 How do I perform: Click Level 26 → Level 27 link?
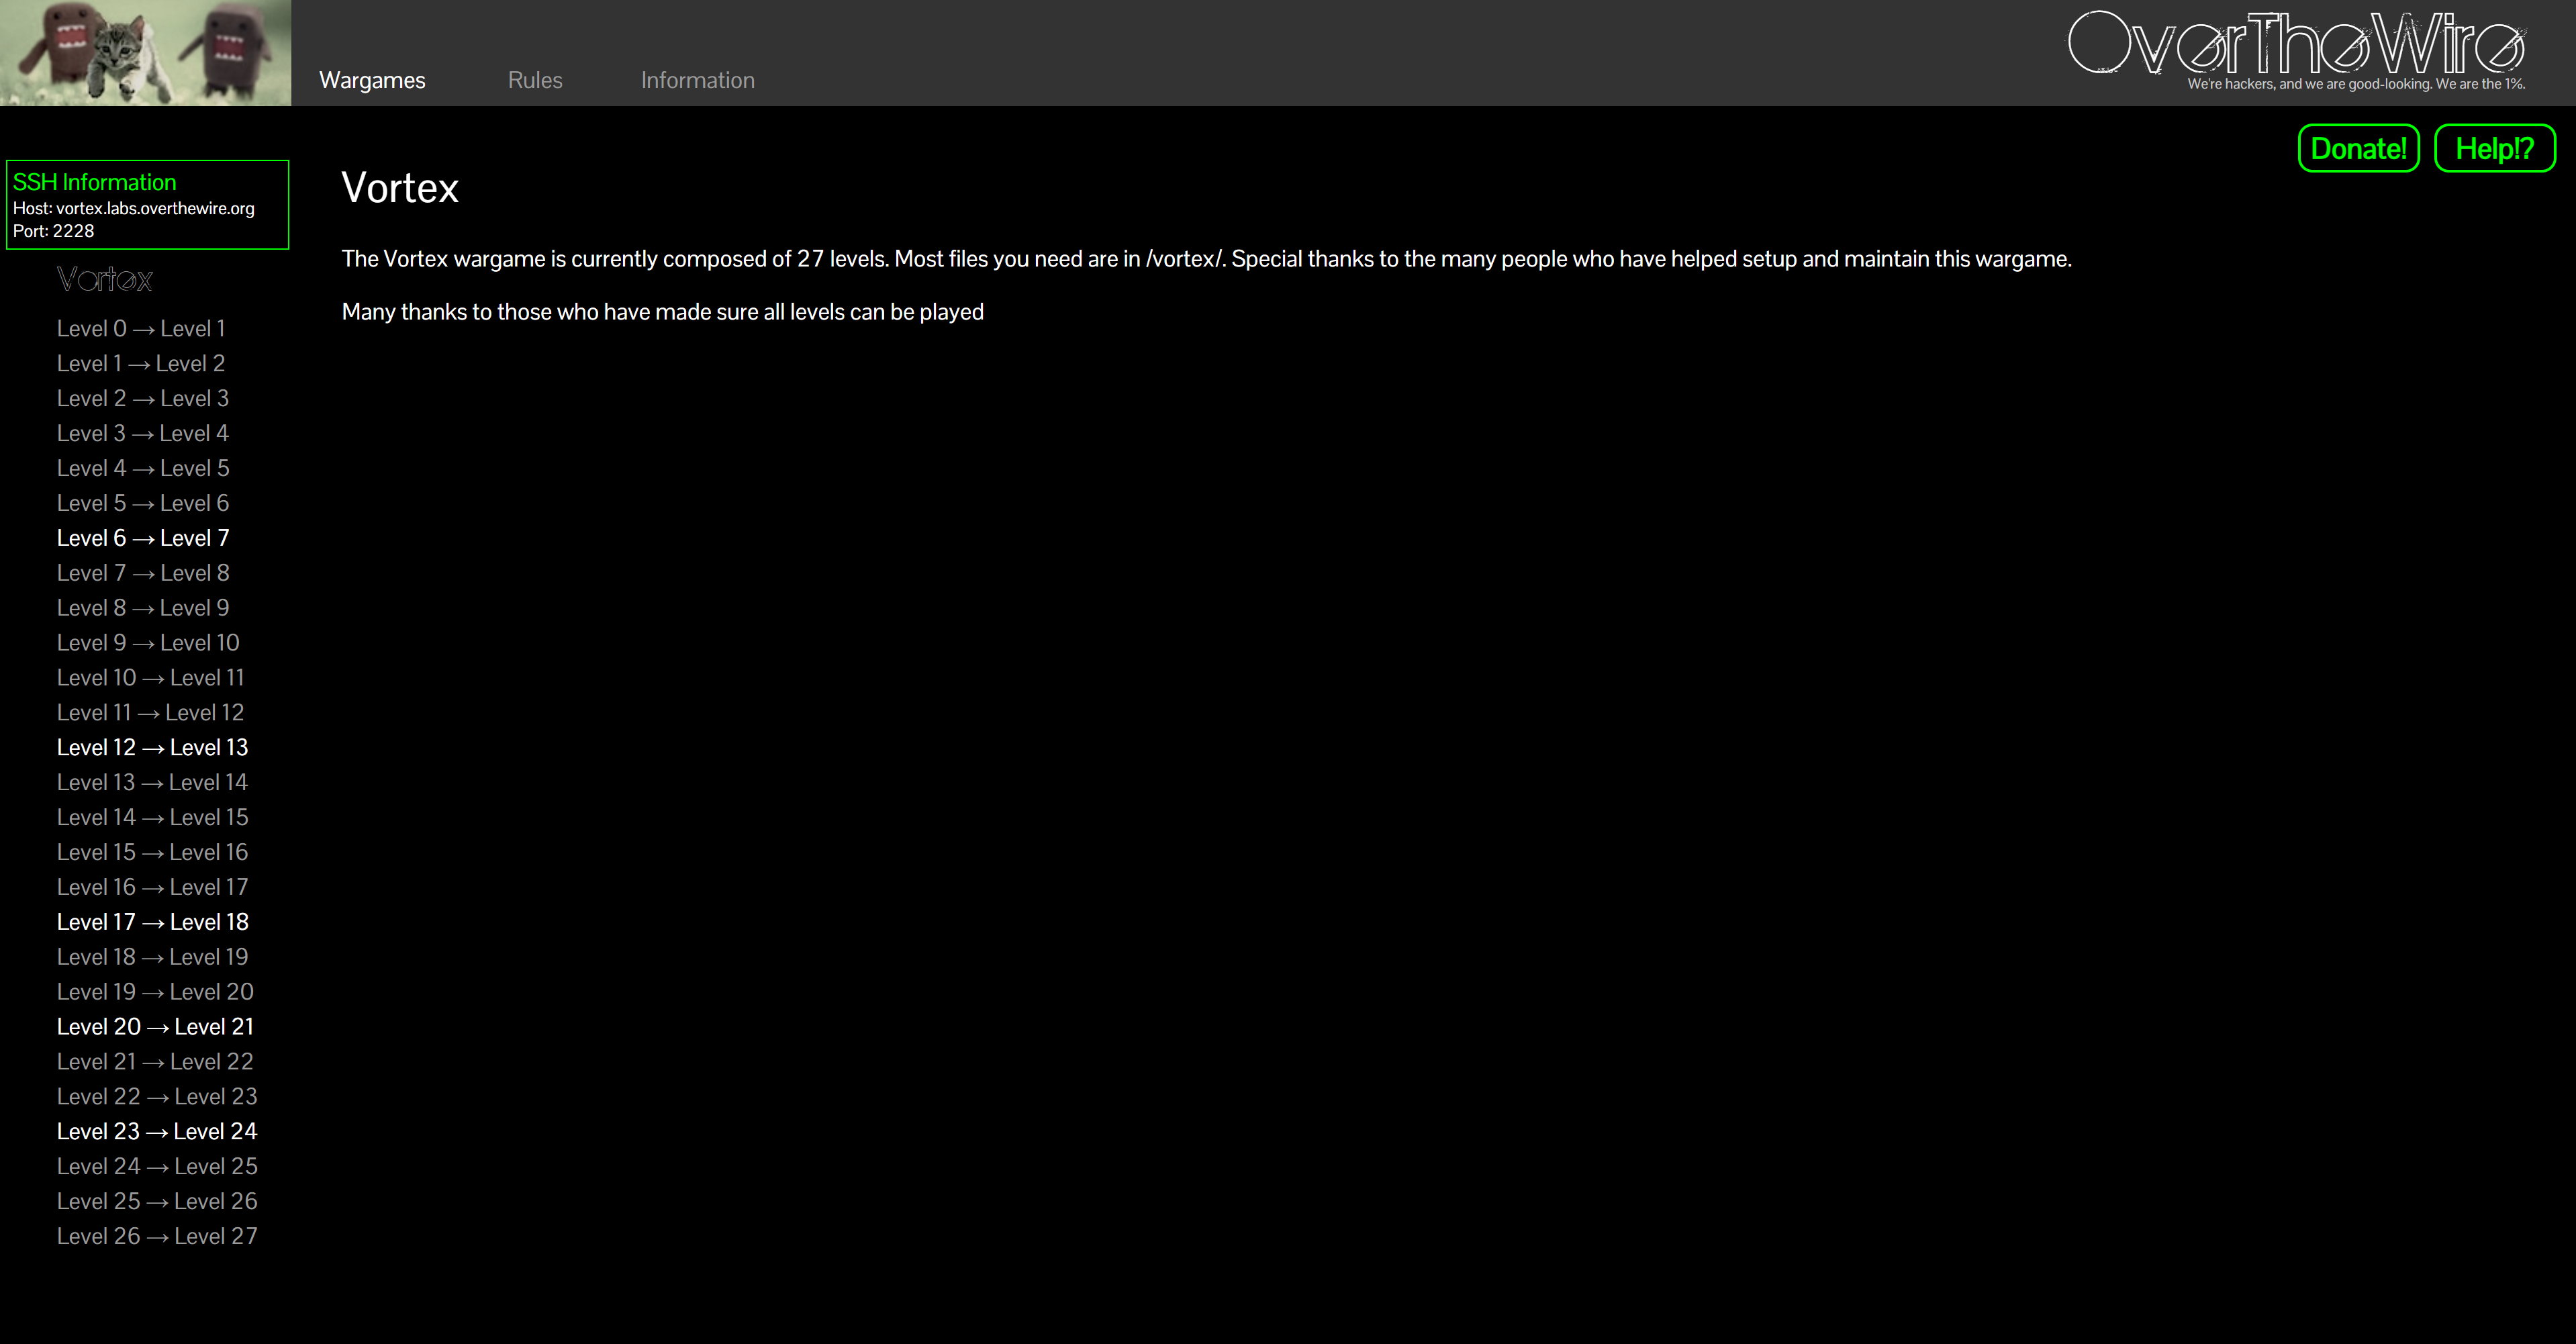pos(157,1237)
